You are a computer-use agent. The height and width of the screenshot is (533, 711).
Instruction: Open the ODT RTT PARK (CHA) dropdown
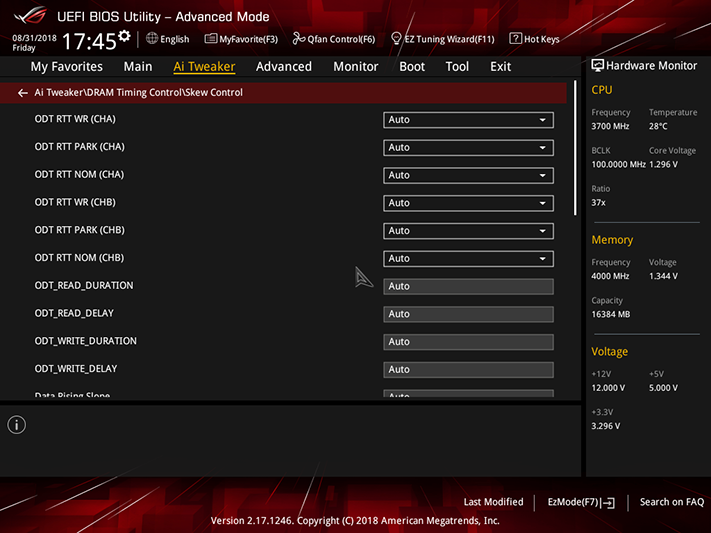(468, 147)
